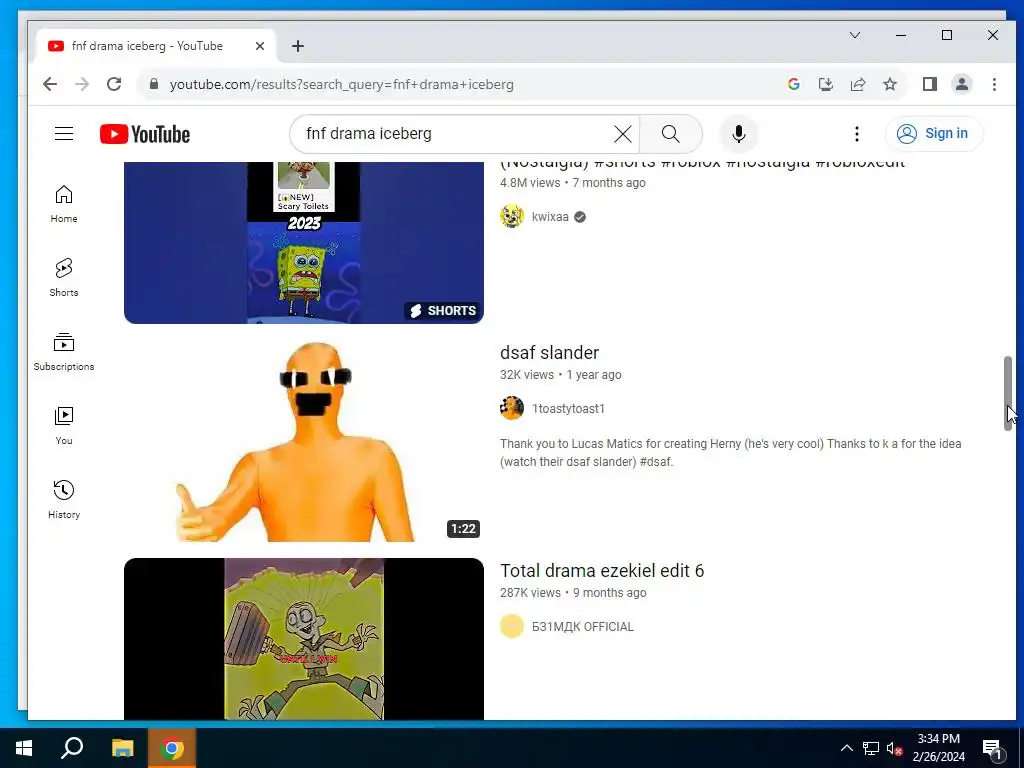Click Sign in button
Screen dimensions: 1024x768
coord(934,134)
